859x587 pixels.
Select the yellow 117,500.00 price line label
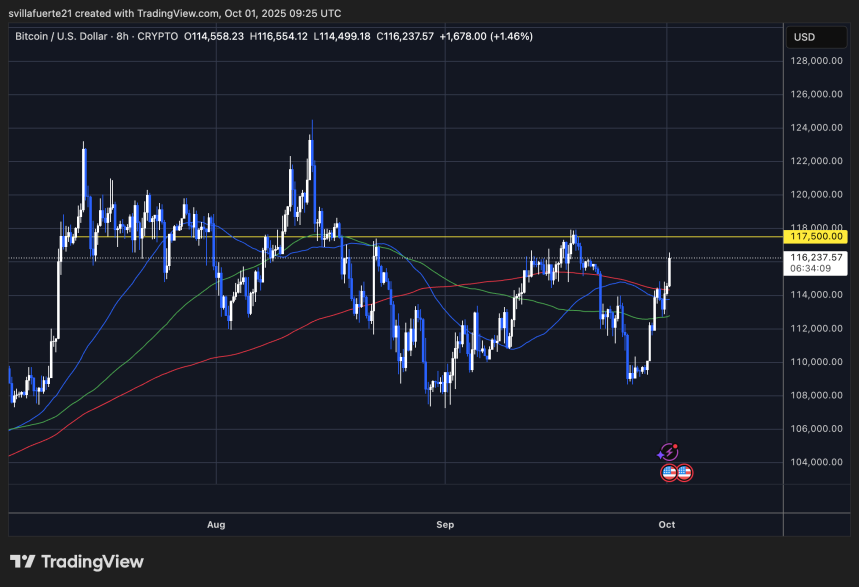click(x=814, y=237)
